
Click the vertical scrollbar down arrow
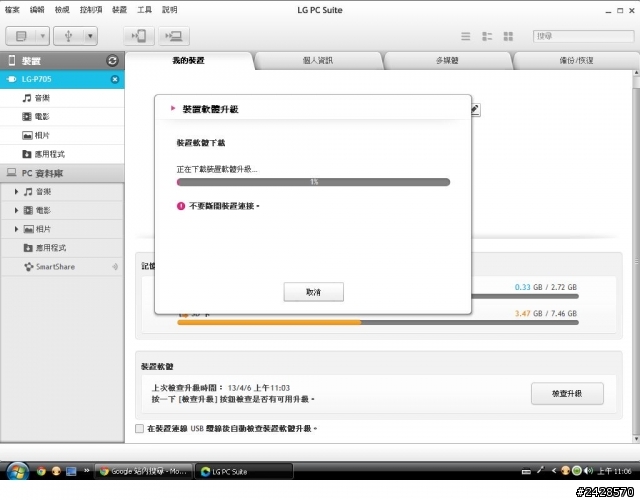pyautogui.click(x=636, y=439)
